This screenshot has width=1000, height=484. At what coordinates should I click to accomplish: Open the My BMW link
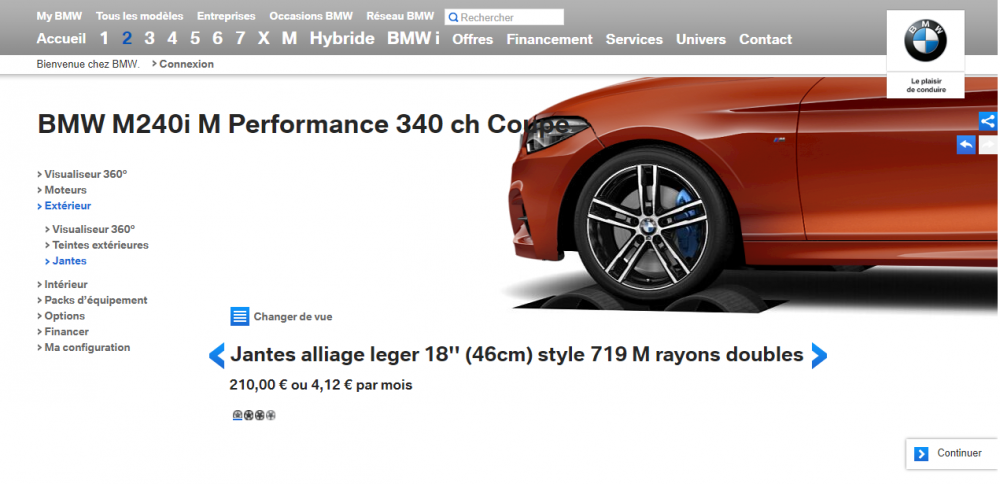(x=59, y=16)
